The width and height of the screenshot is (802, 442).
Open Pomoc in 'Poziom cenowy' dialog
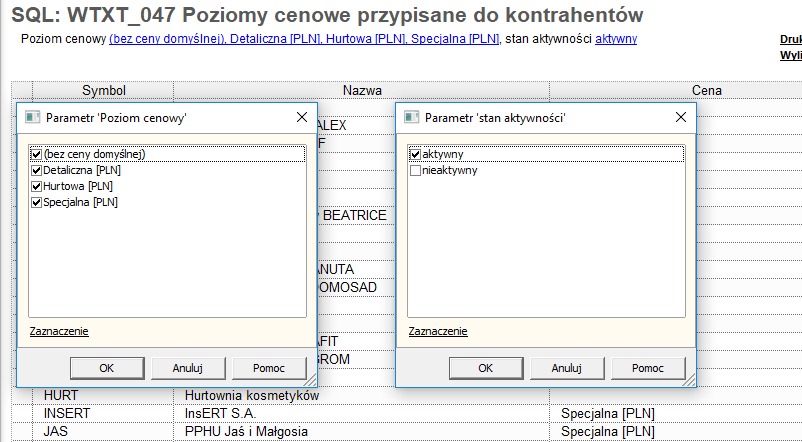(269, 368)
